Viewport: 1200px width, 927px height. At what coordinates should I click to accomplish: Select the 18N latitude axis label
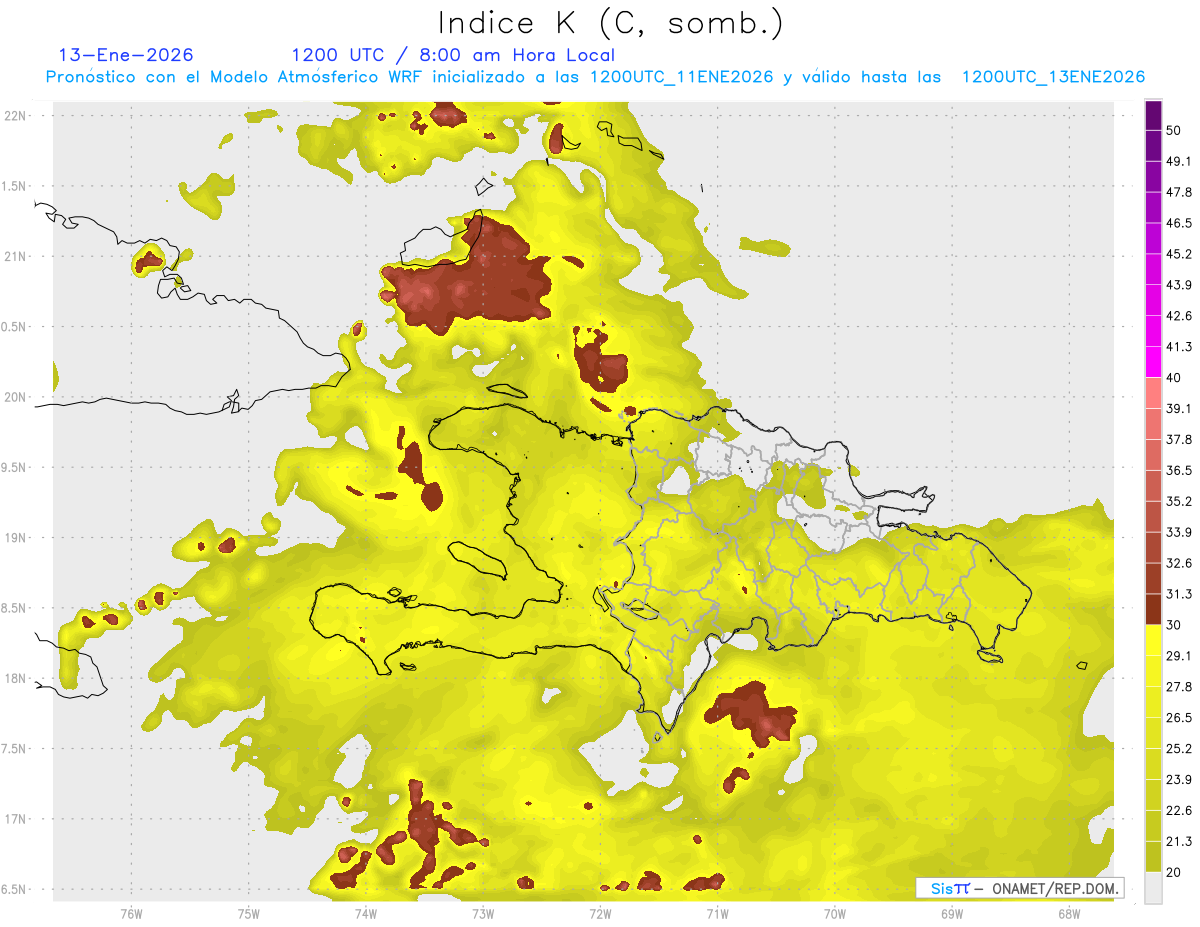click(15, 679)
